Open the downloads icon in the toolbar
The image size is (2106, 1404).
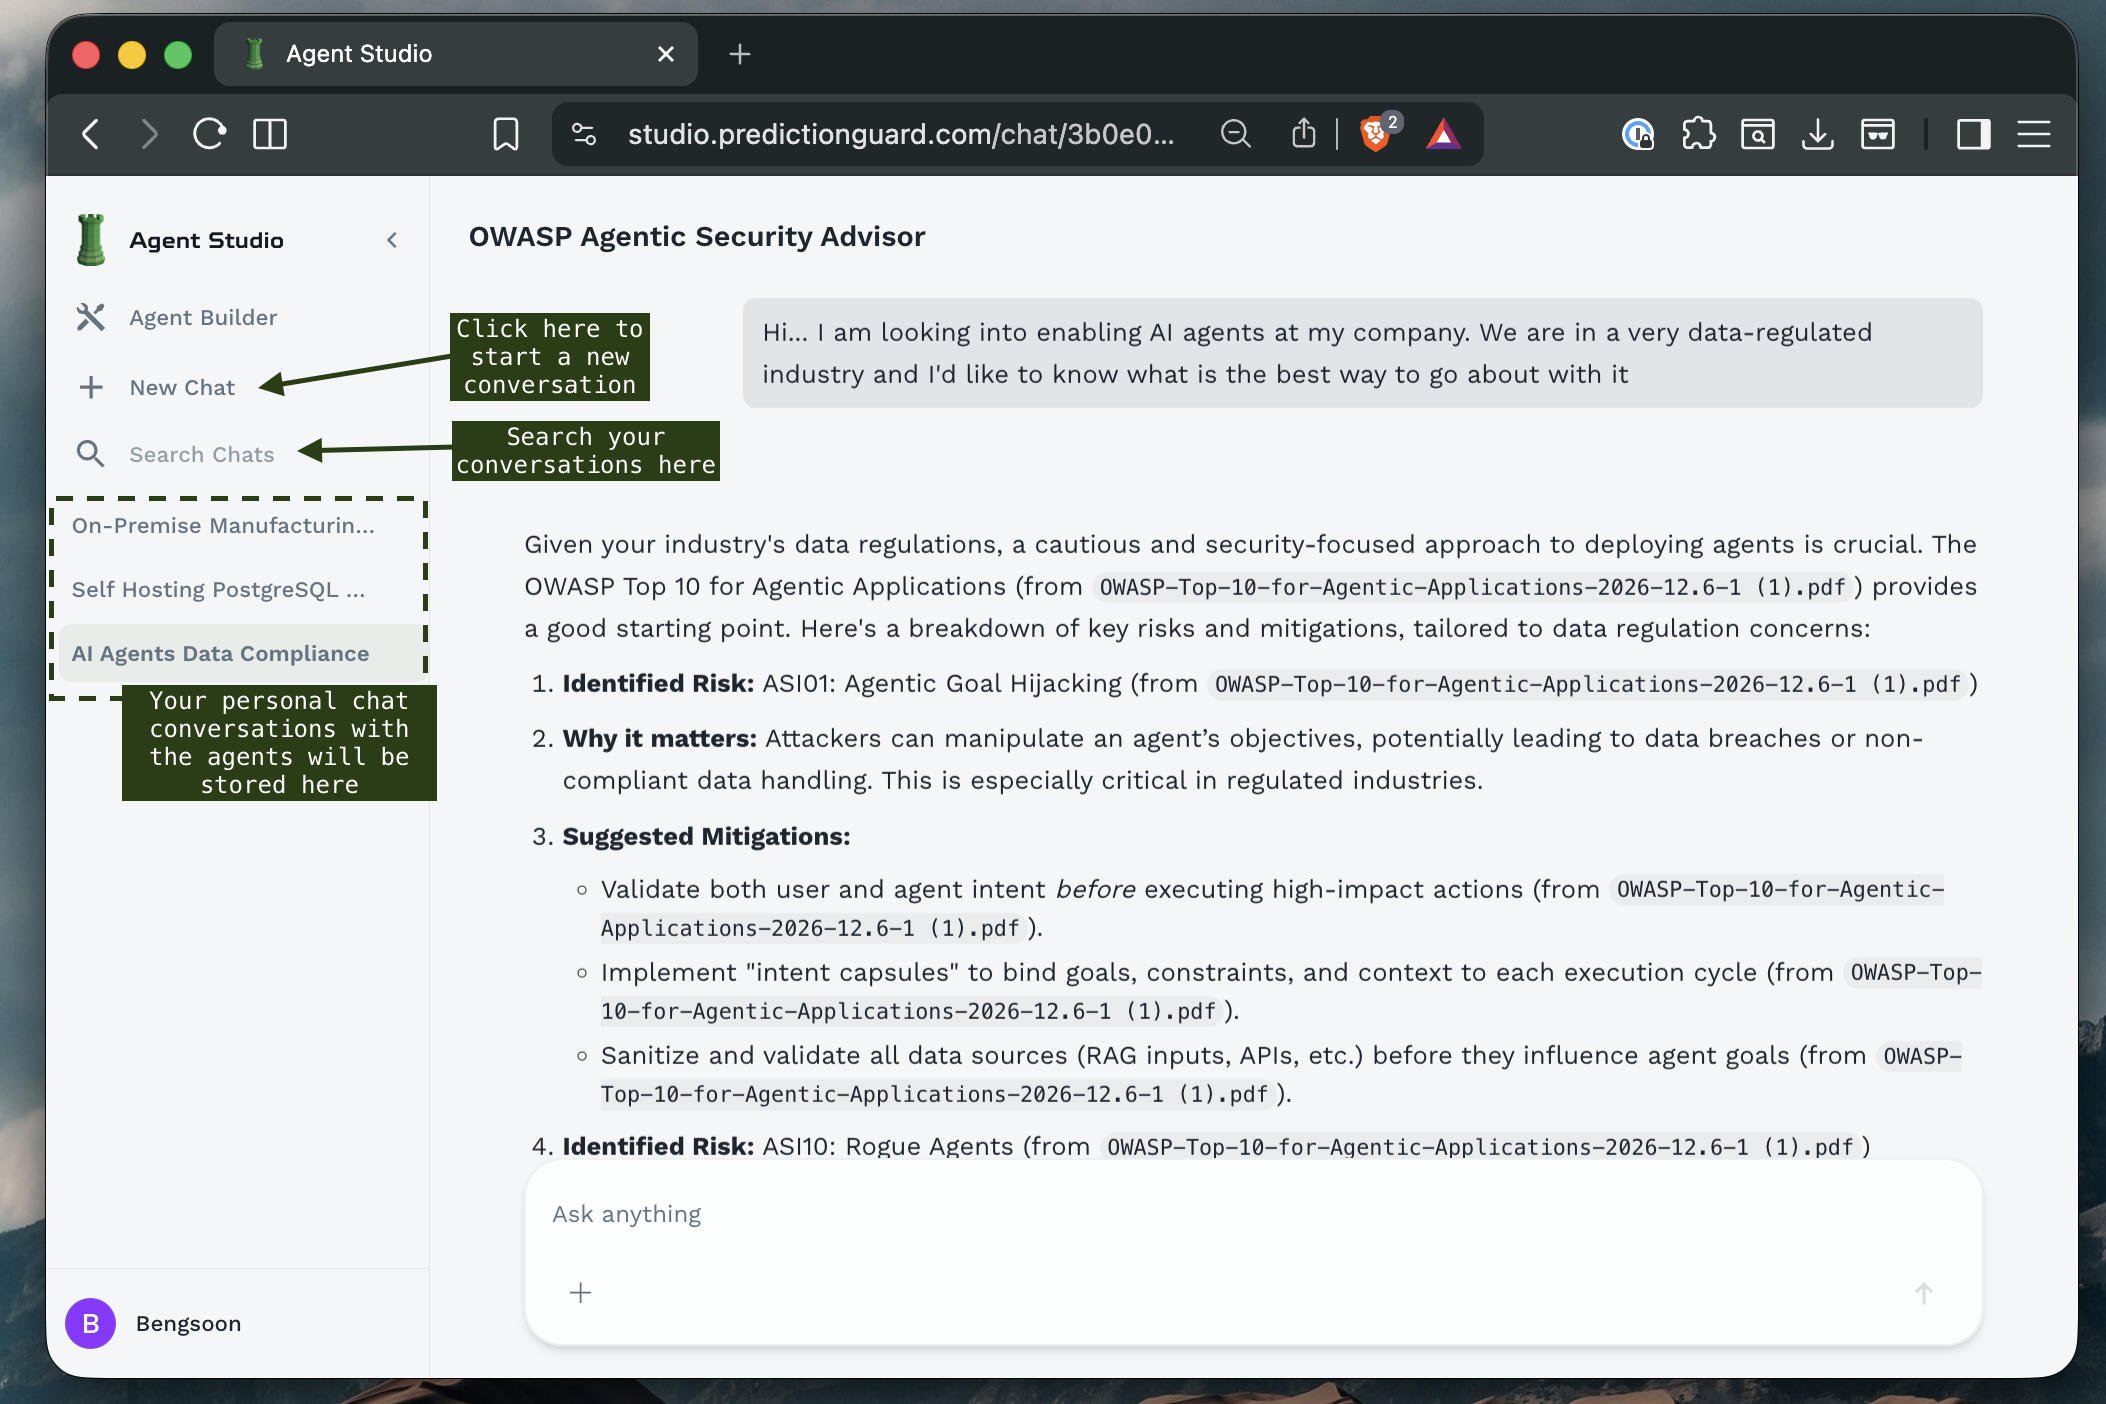click(x=1818, y=134)
